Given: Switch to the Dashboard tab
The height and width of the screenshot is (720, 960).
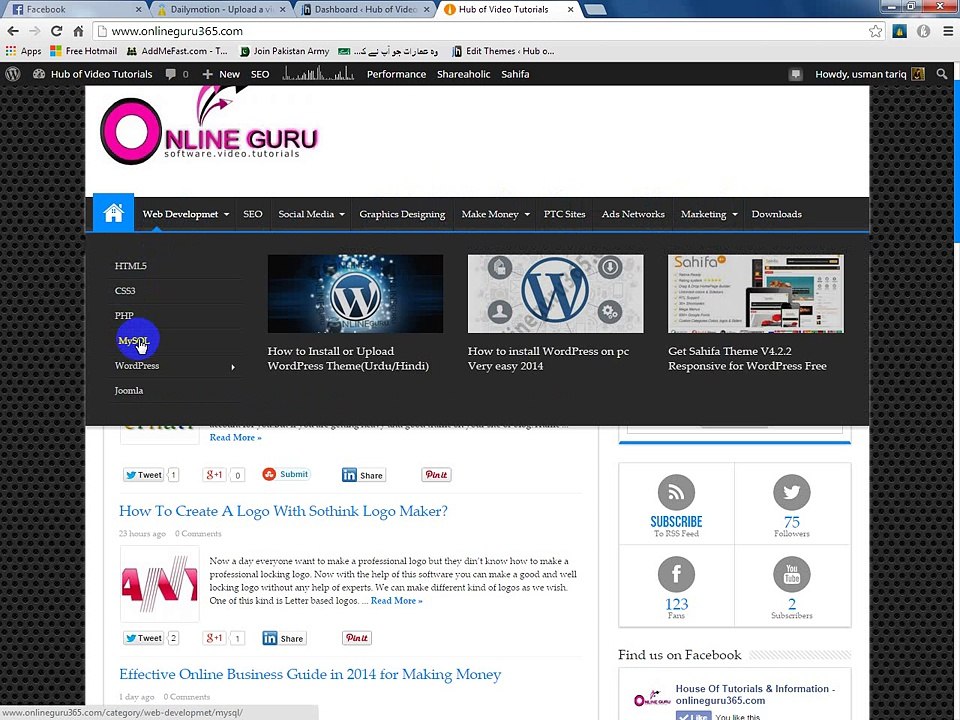Looking at the screenshot, I should (x=365, y=9).
